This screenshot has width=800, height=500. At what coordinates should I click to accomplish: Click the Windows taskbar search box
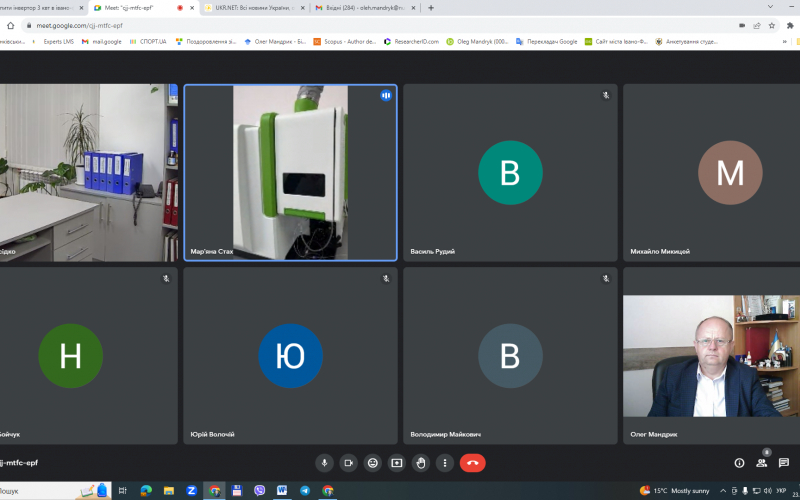coord(55,491)
